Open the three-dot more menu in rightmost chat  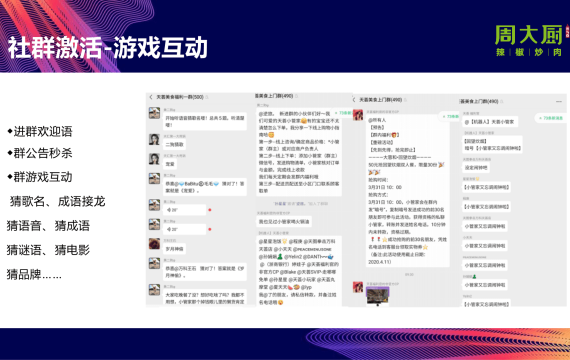tap(559, 101)
